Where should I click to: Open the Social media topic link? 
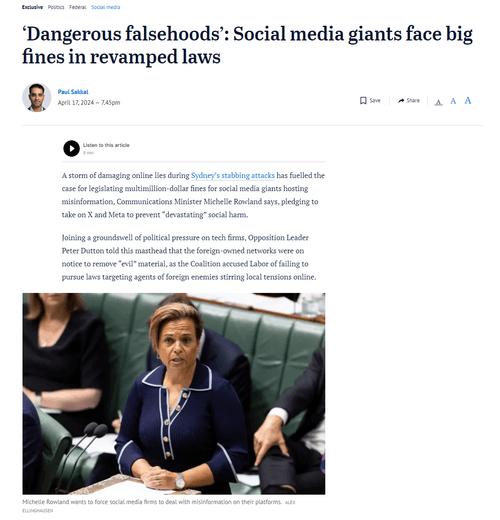click(106, 7)
